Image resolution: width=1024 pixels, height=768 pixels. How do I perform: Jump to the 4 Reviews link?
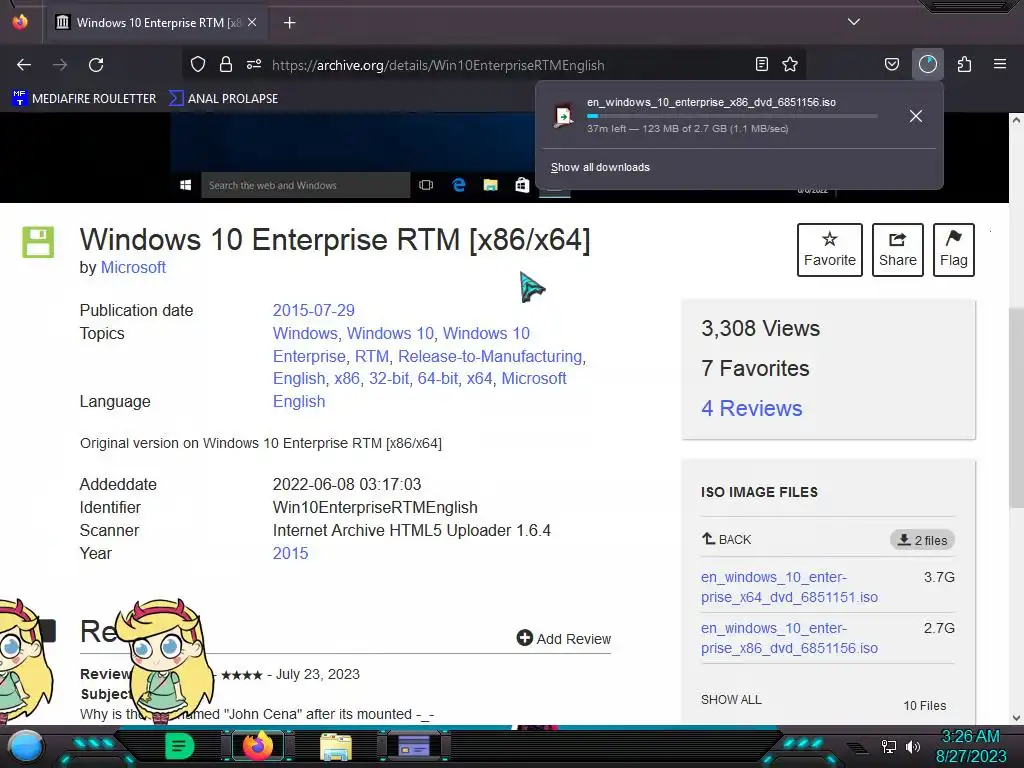752,409
